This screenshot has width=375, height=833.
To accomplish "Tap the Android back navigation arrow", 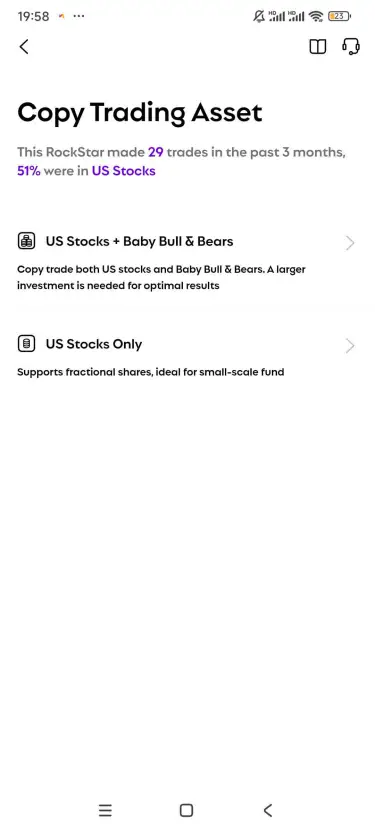I will click(x=268, y=810).
